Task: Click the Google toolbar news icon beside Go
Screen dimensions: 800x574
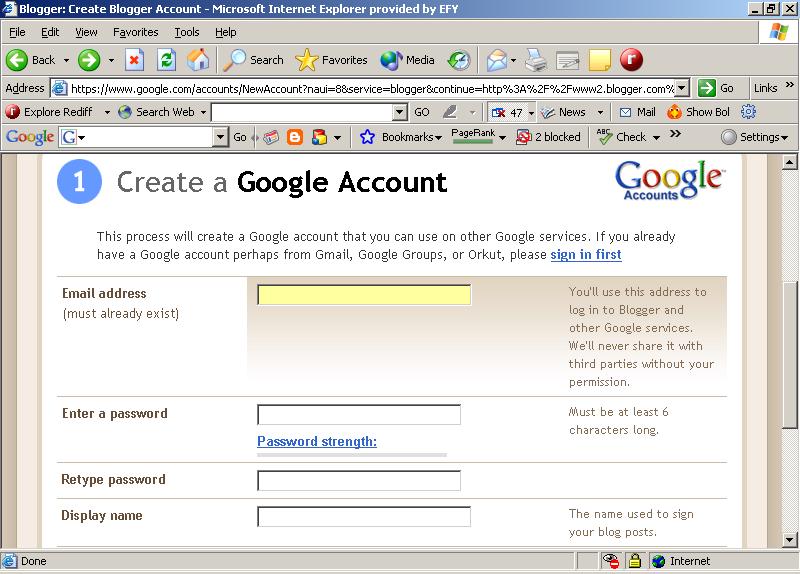Action: [x=271, y=137]
